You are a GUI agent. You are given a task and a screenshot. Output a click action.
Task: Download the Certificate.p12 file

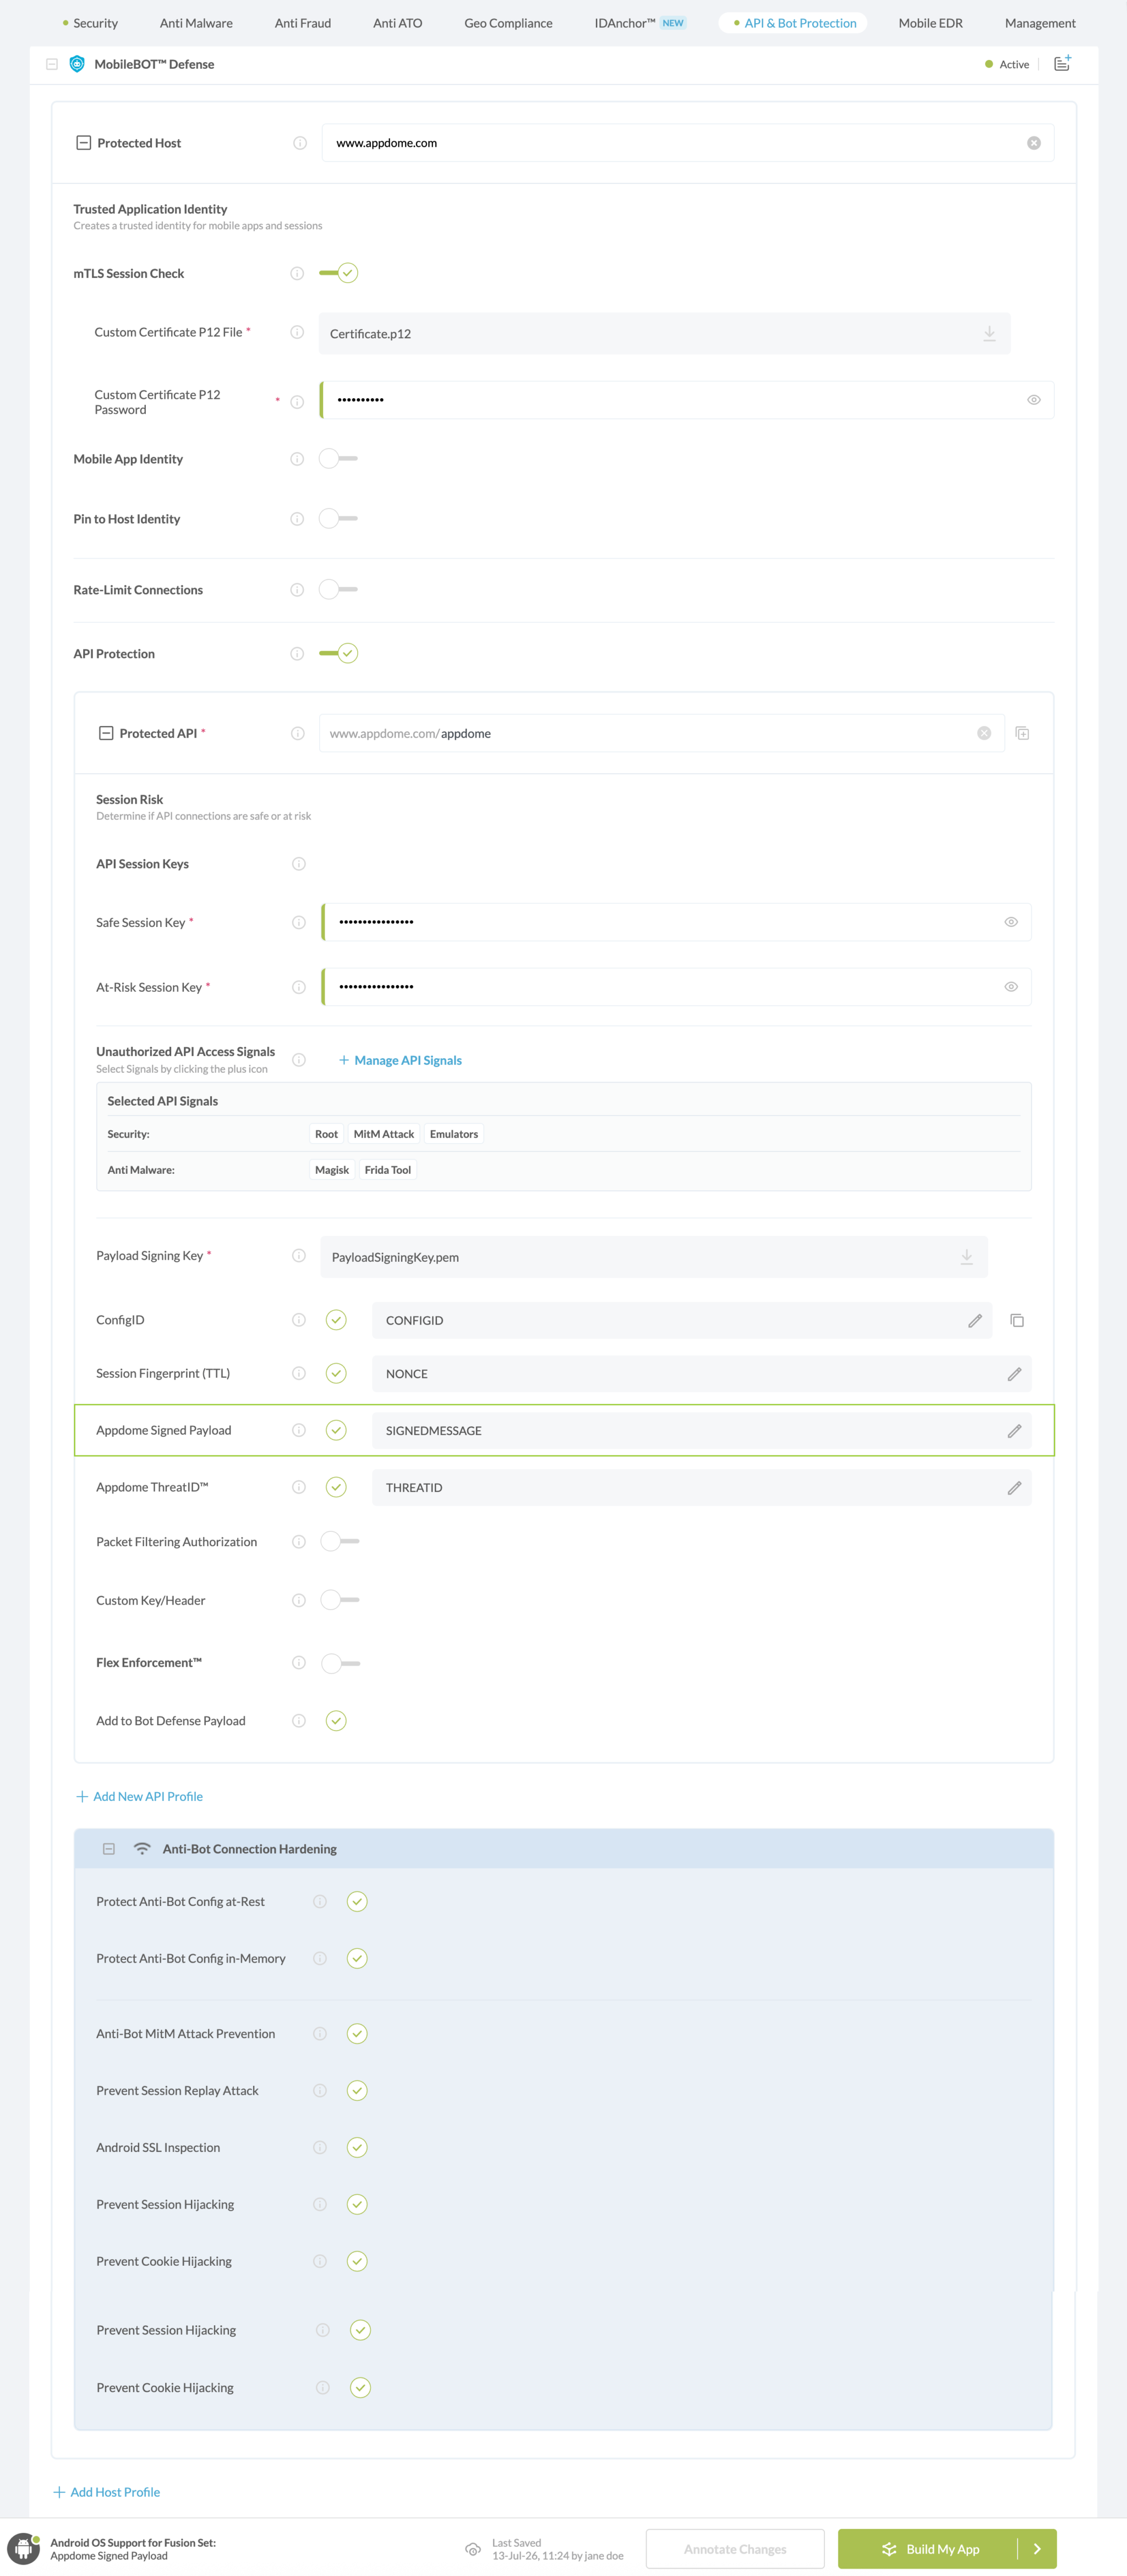tap(989, 333)
